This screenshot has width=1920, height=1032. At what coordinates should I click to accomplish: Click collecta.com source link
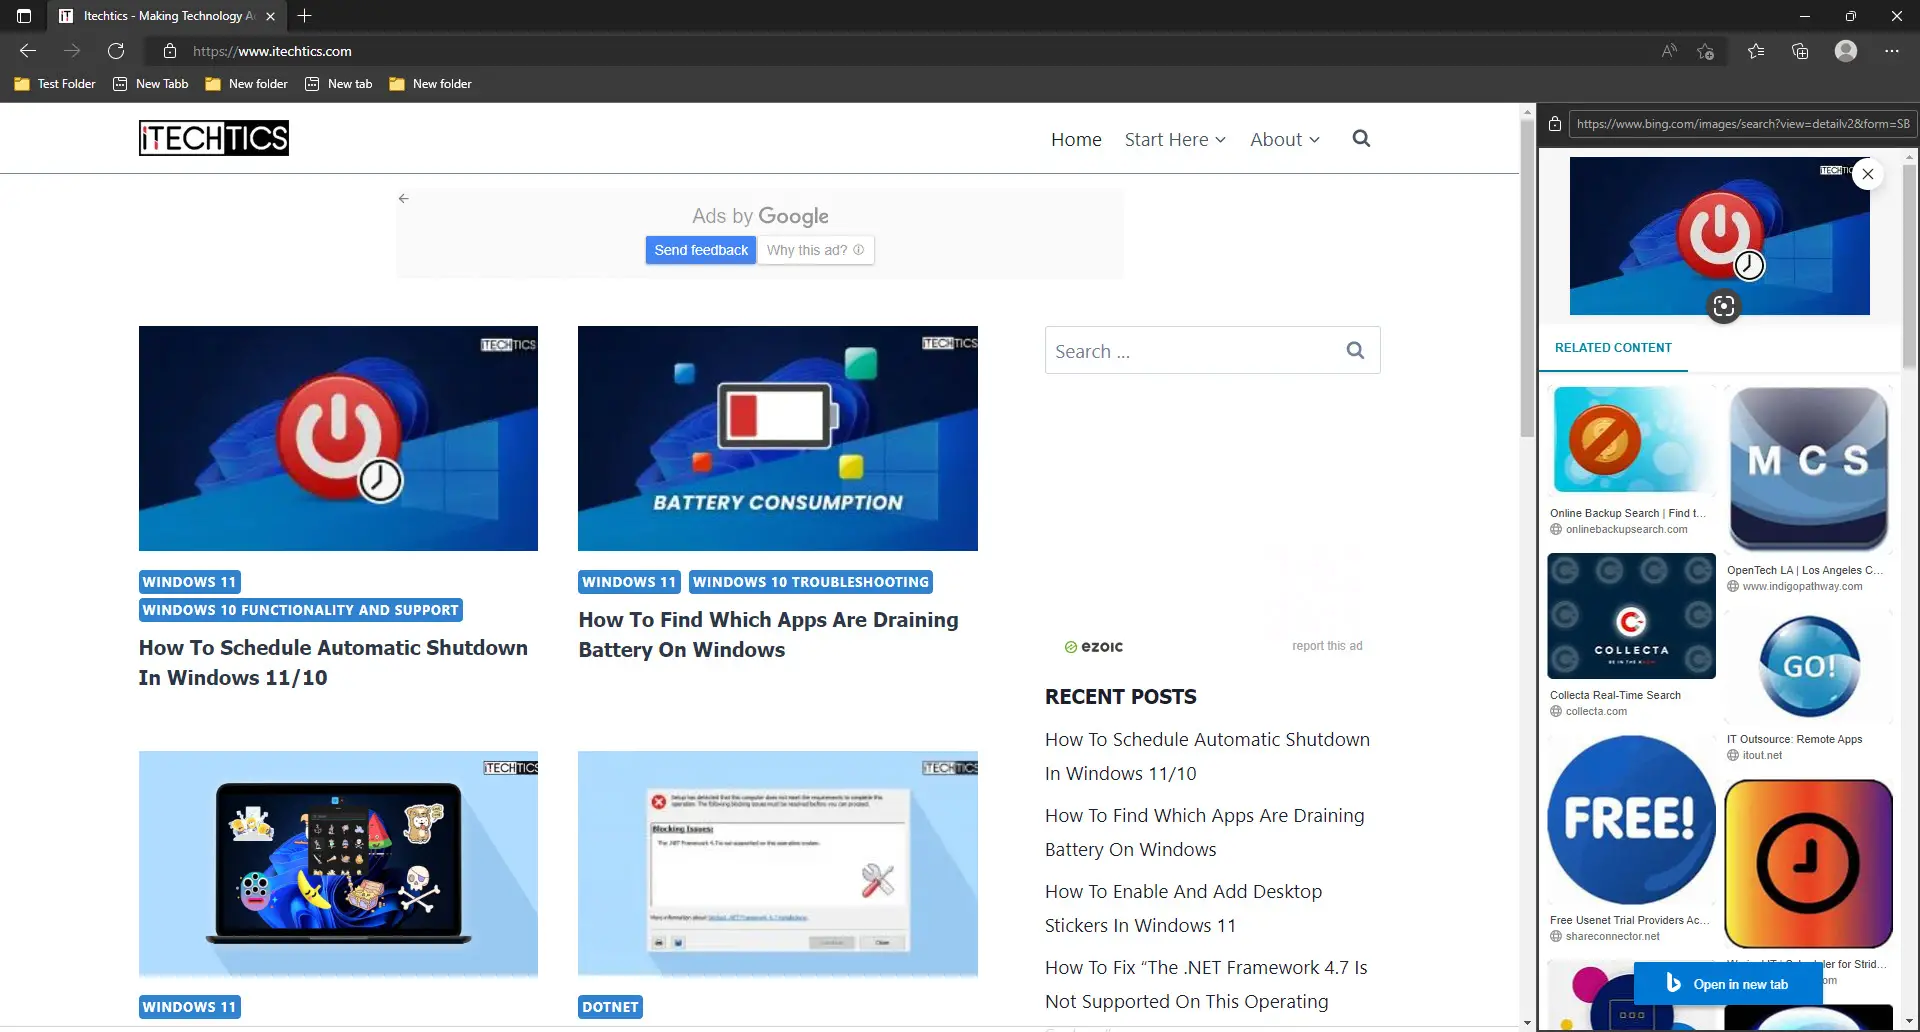pos(1596,712)
